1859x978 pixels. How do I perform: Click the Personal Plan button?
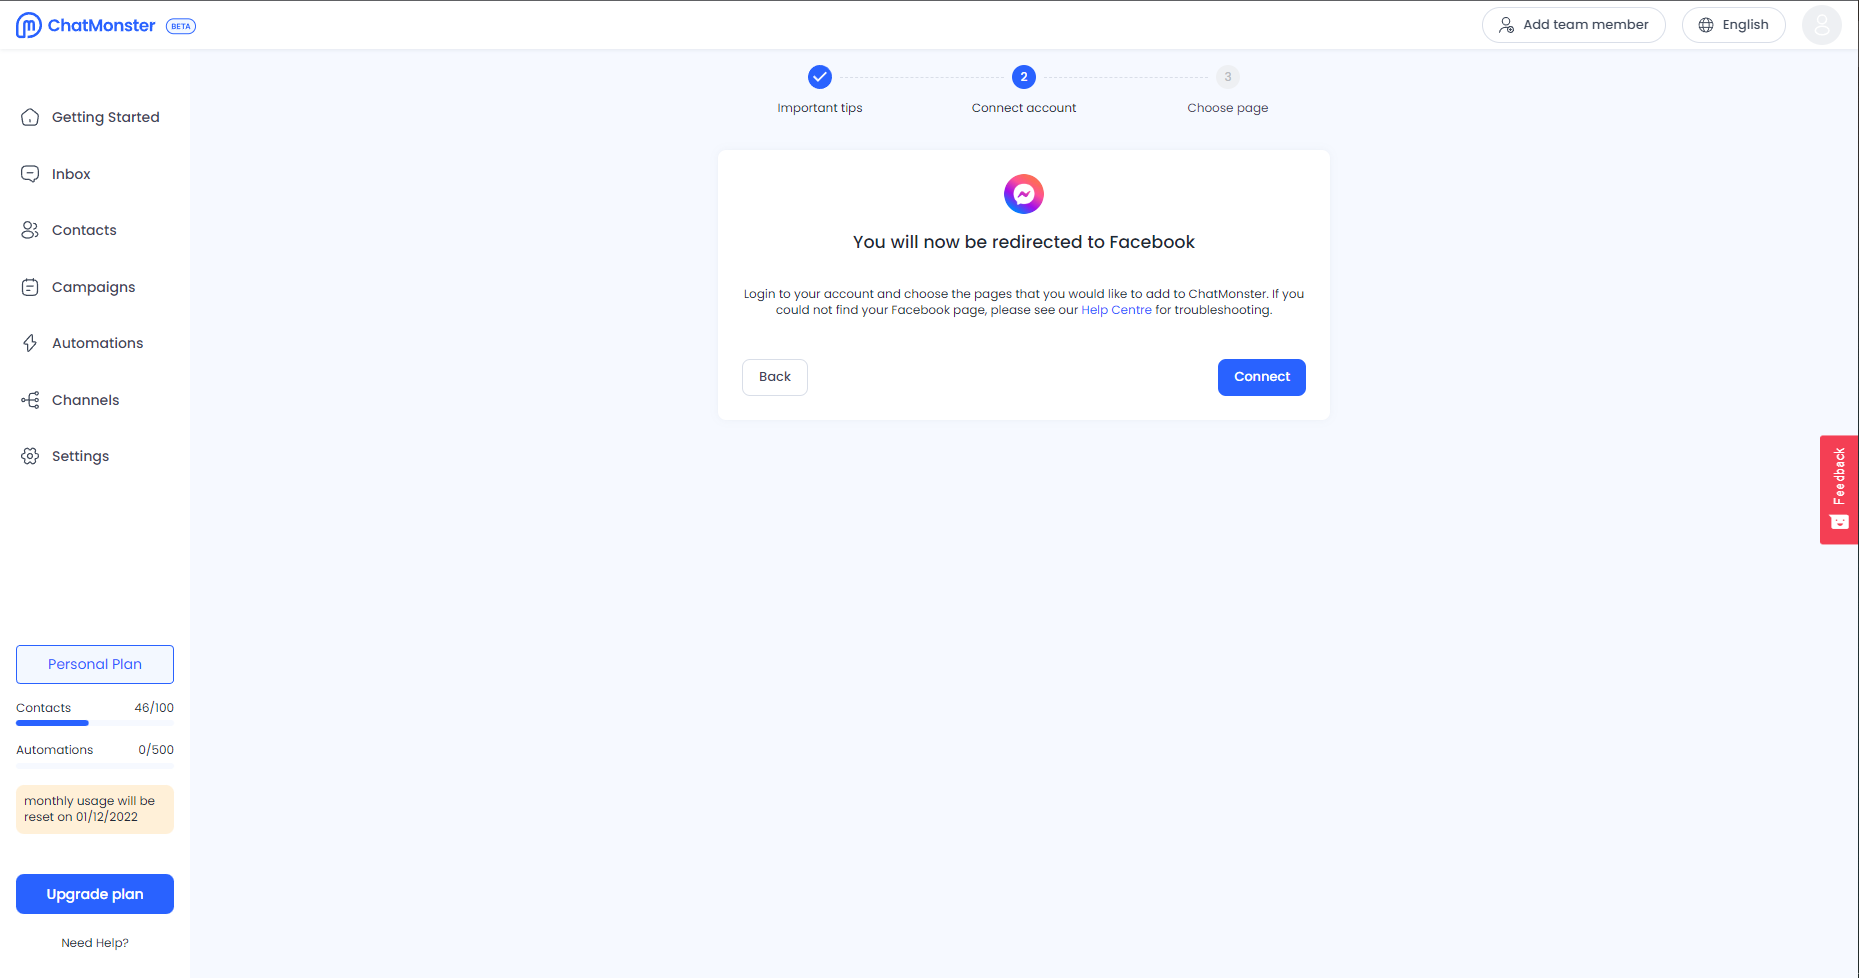pos(95,664)
